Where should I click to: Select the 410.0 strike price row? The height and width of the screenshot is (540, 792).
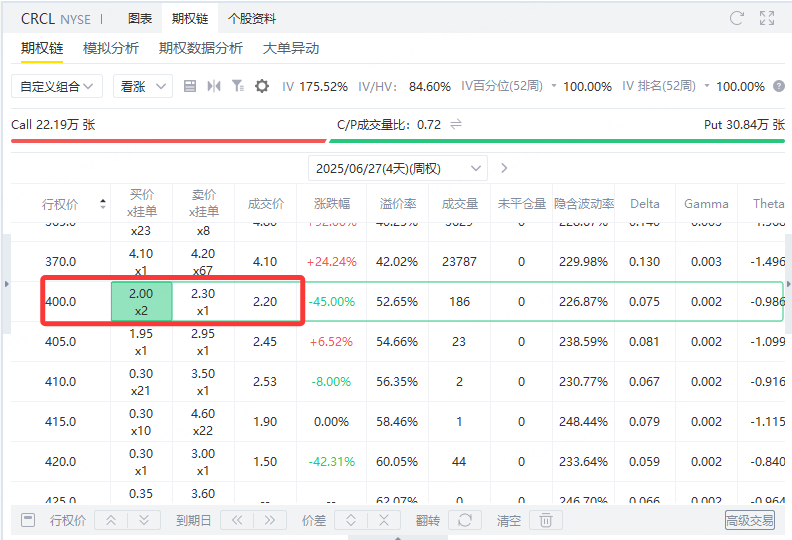click(398, 381)
